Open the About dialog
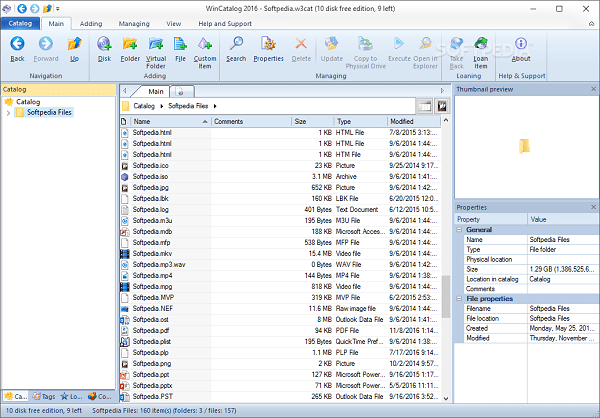Image resolution: width=600 pixels, height=418 pixels. (521, 44)
